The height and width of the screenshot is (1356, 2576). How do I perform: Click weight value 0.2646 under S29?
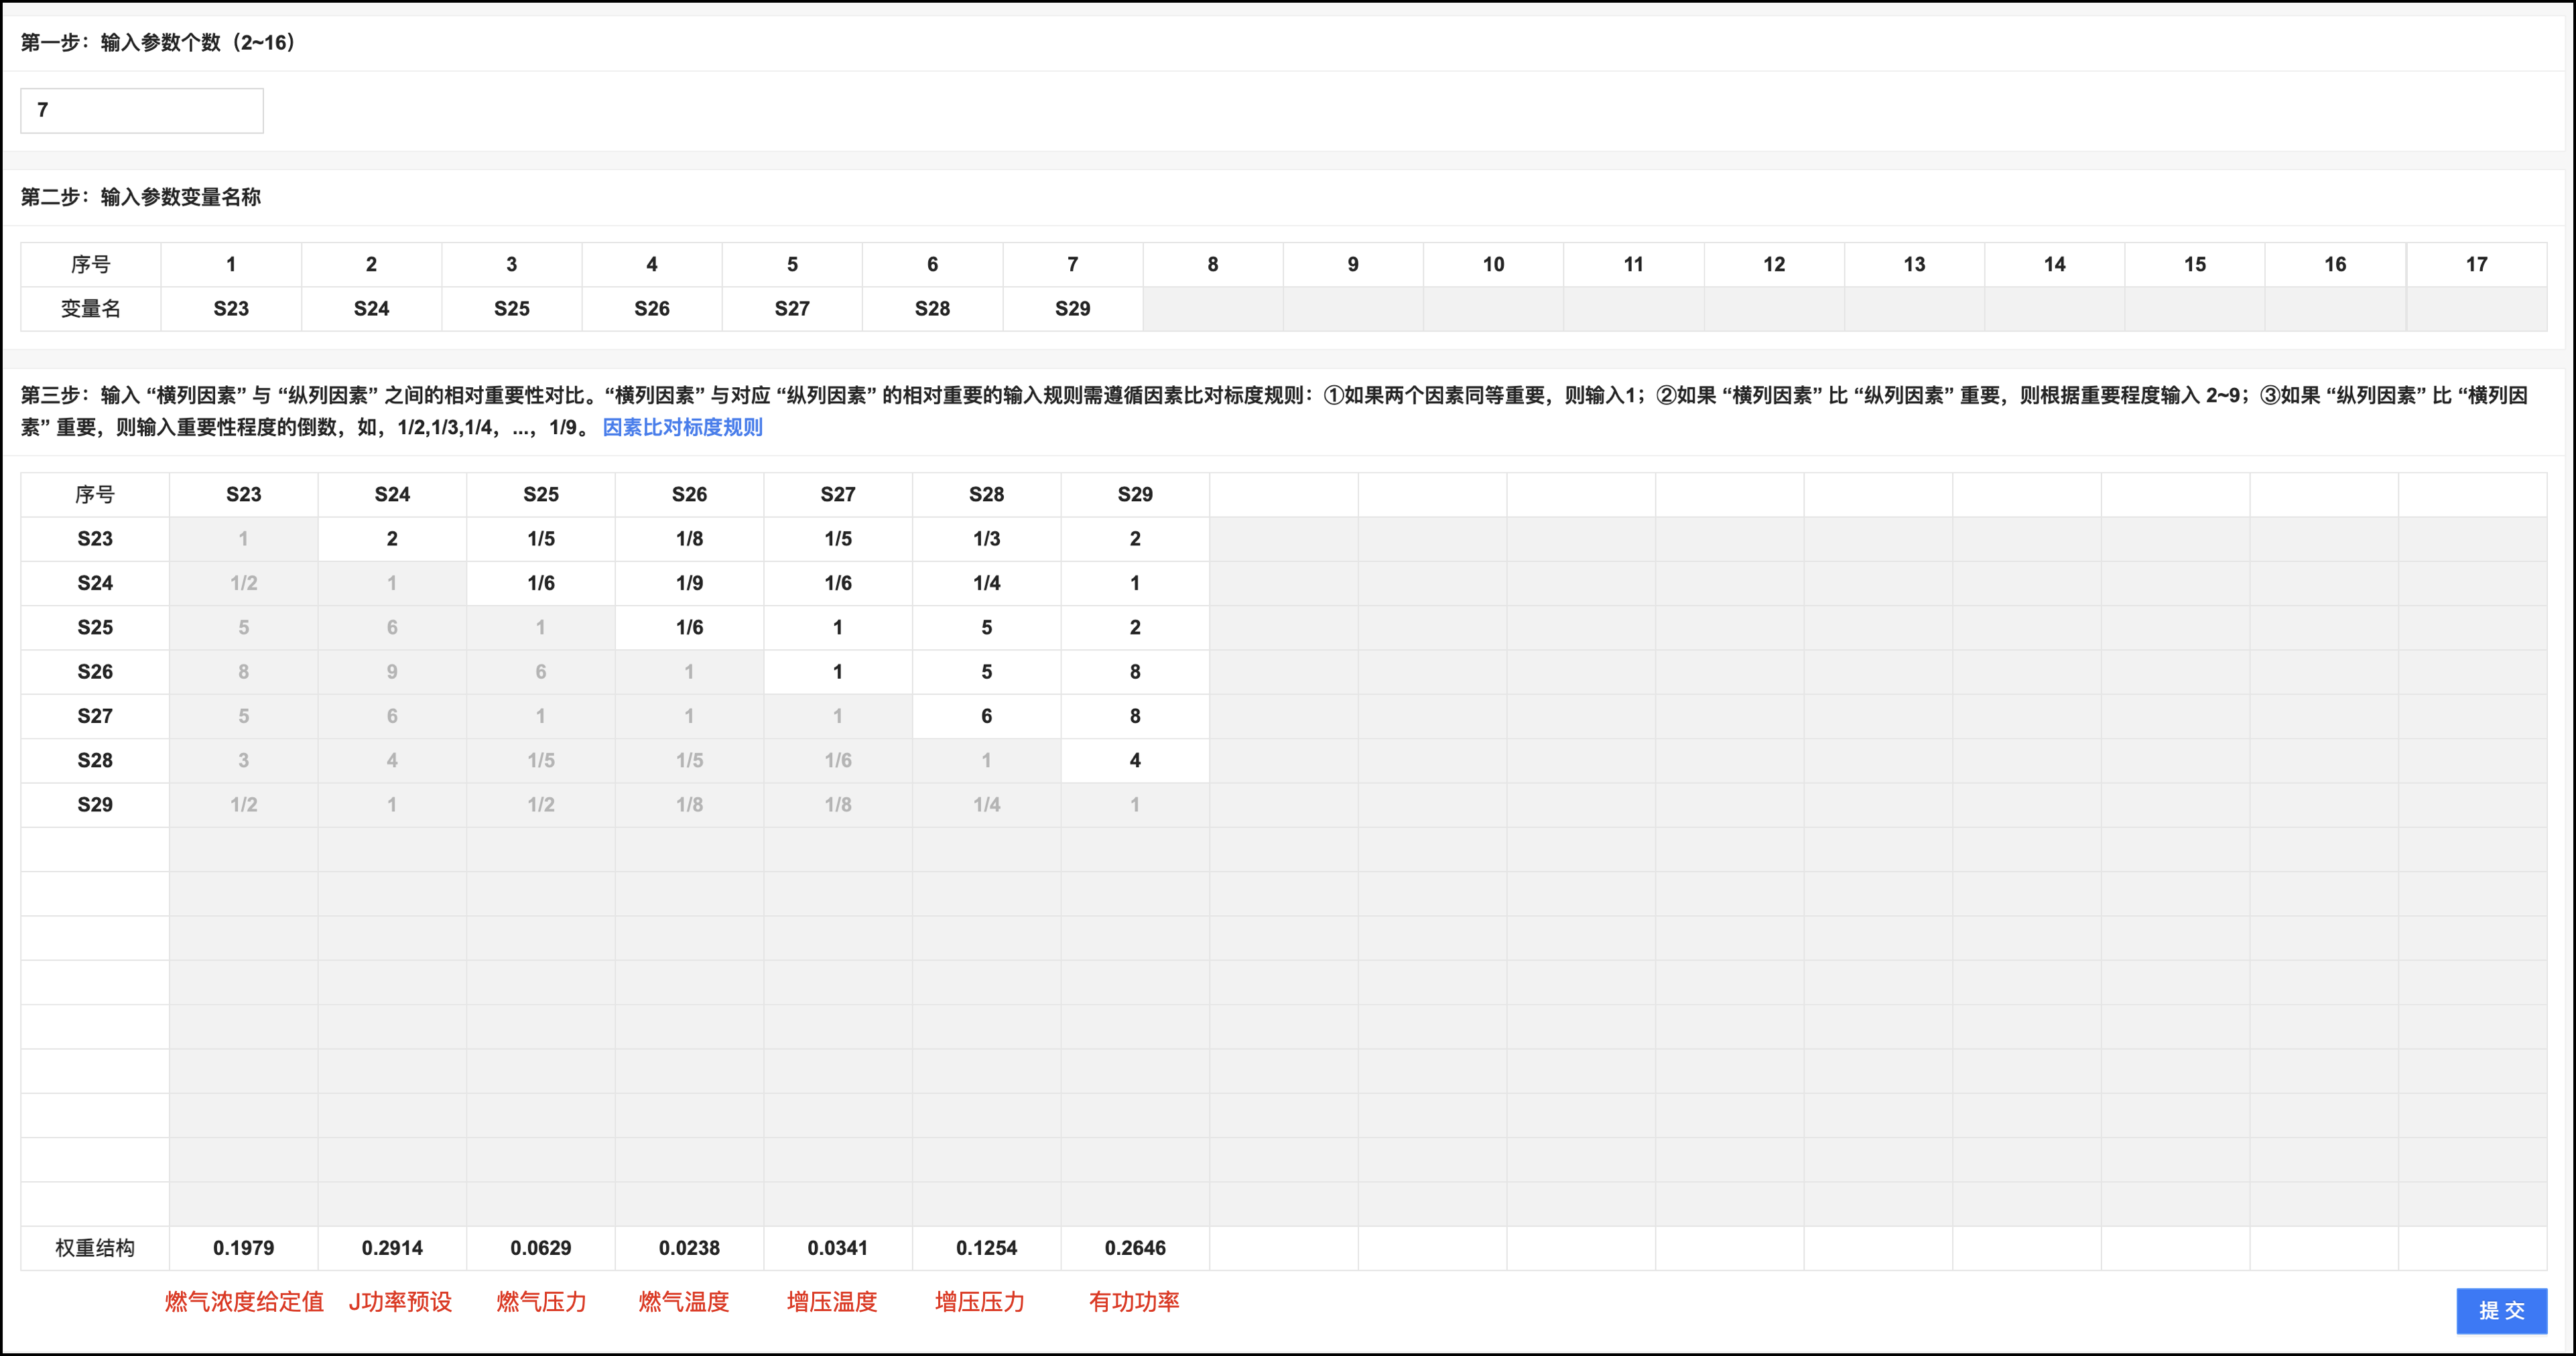click(1135, 1248)
